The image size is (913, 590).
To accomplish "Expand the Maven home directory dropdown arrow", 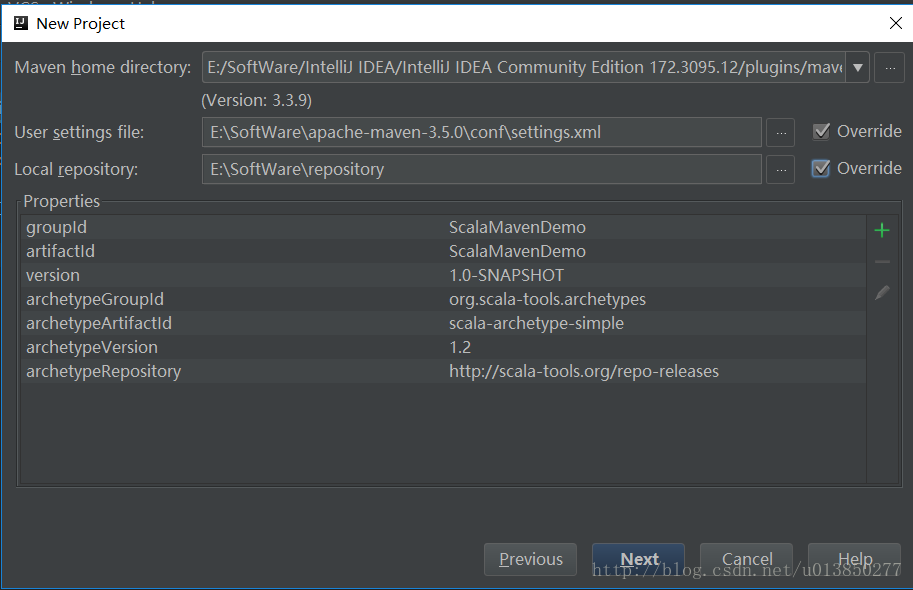I will [858, 68].
